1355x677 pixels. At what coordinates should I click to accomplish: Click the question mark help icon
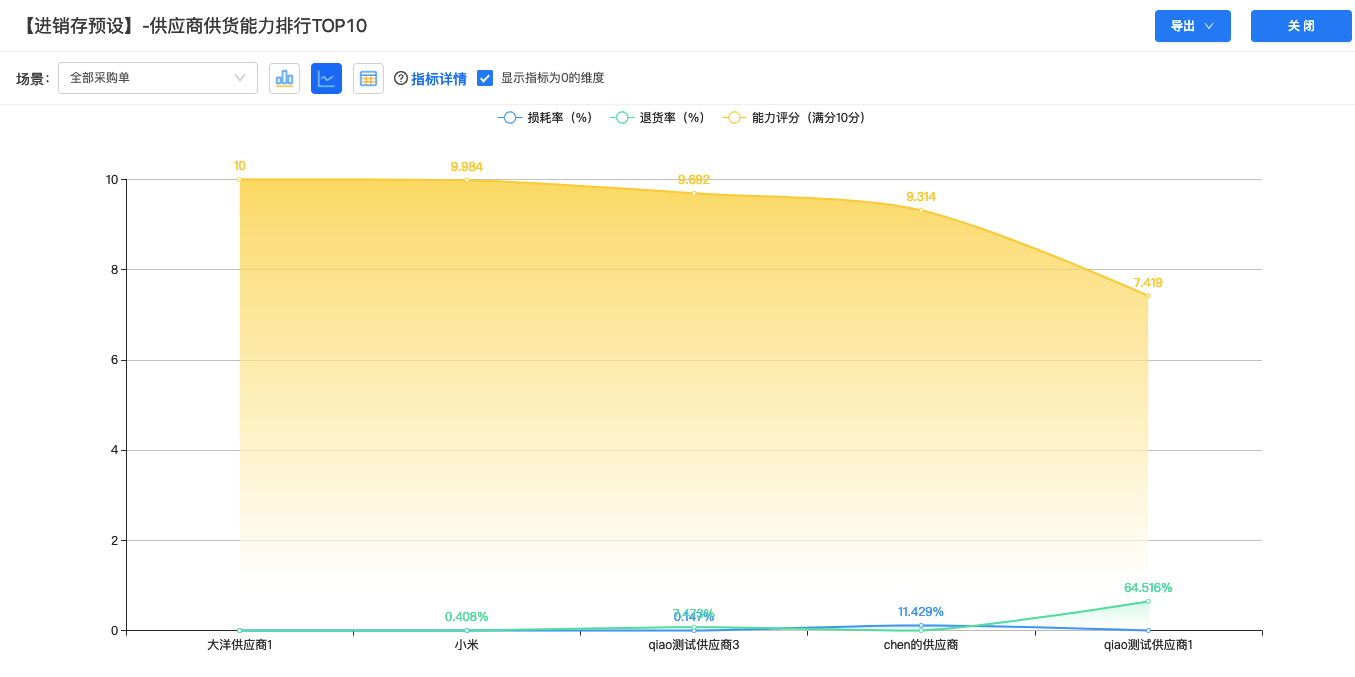point(401,78)
